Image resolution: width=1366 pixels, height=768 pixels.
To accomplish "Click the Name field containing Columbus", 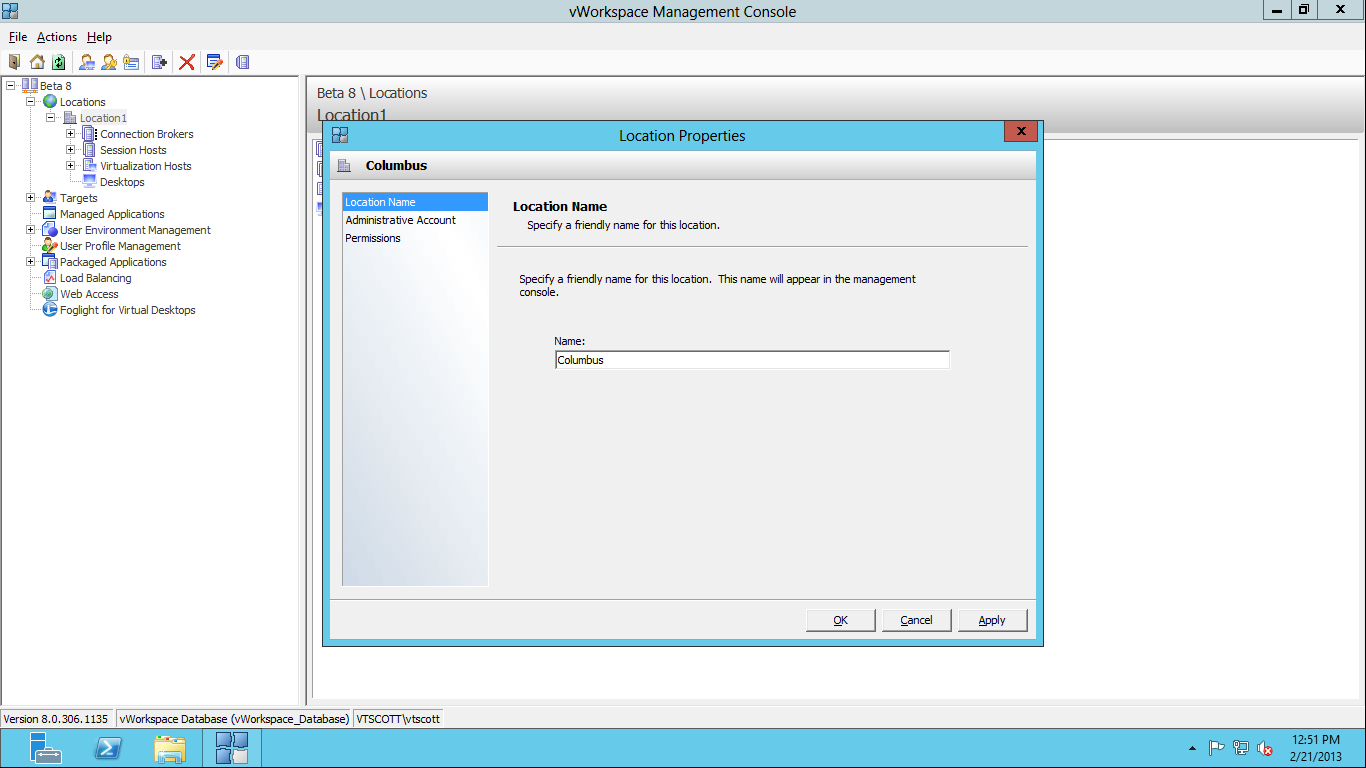I will pyautogui.click(x=752, y=360).
